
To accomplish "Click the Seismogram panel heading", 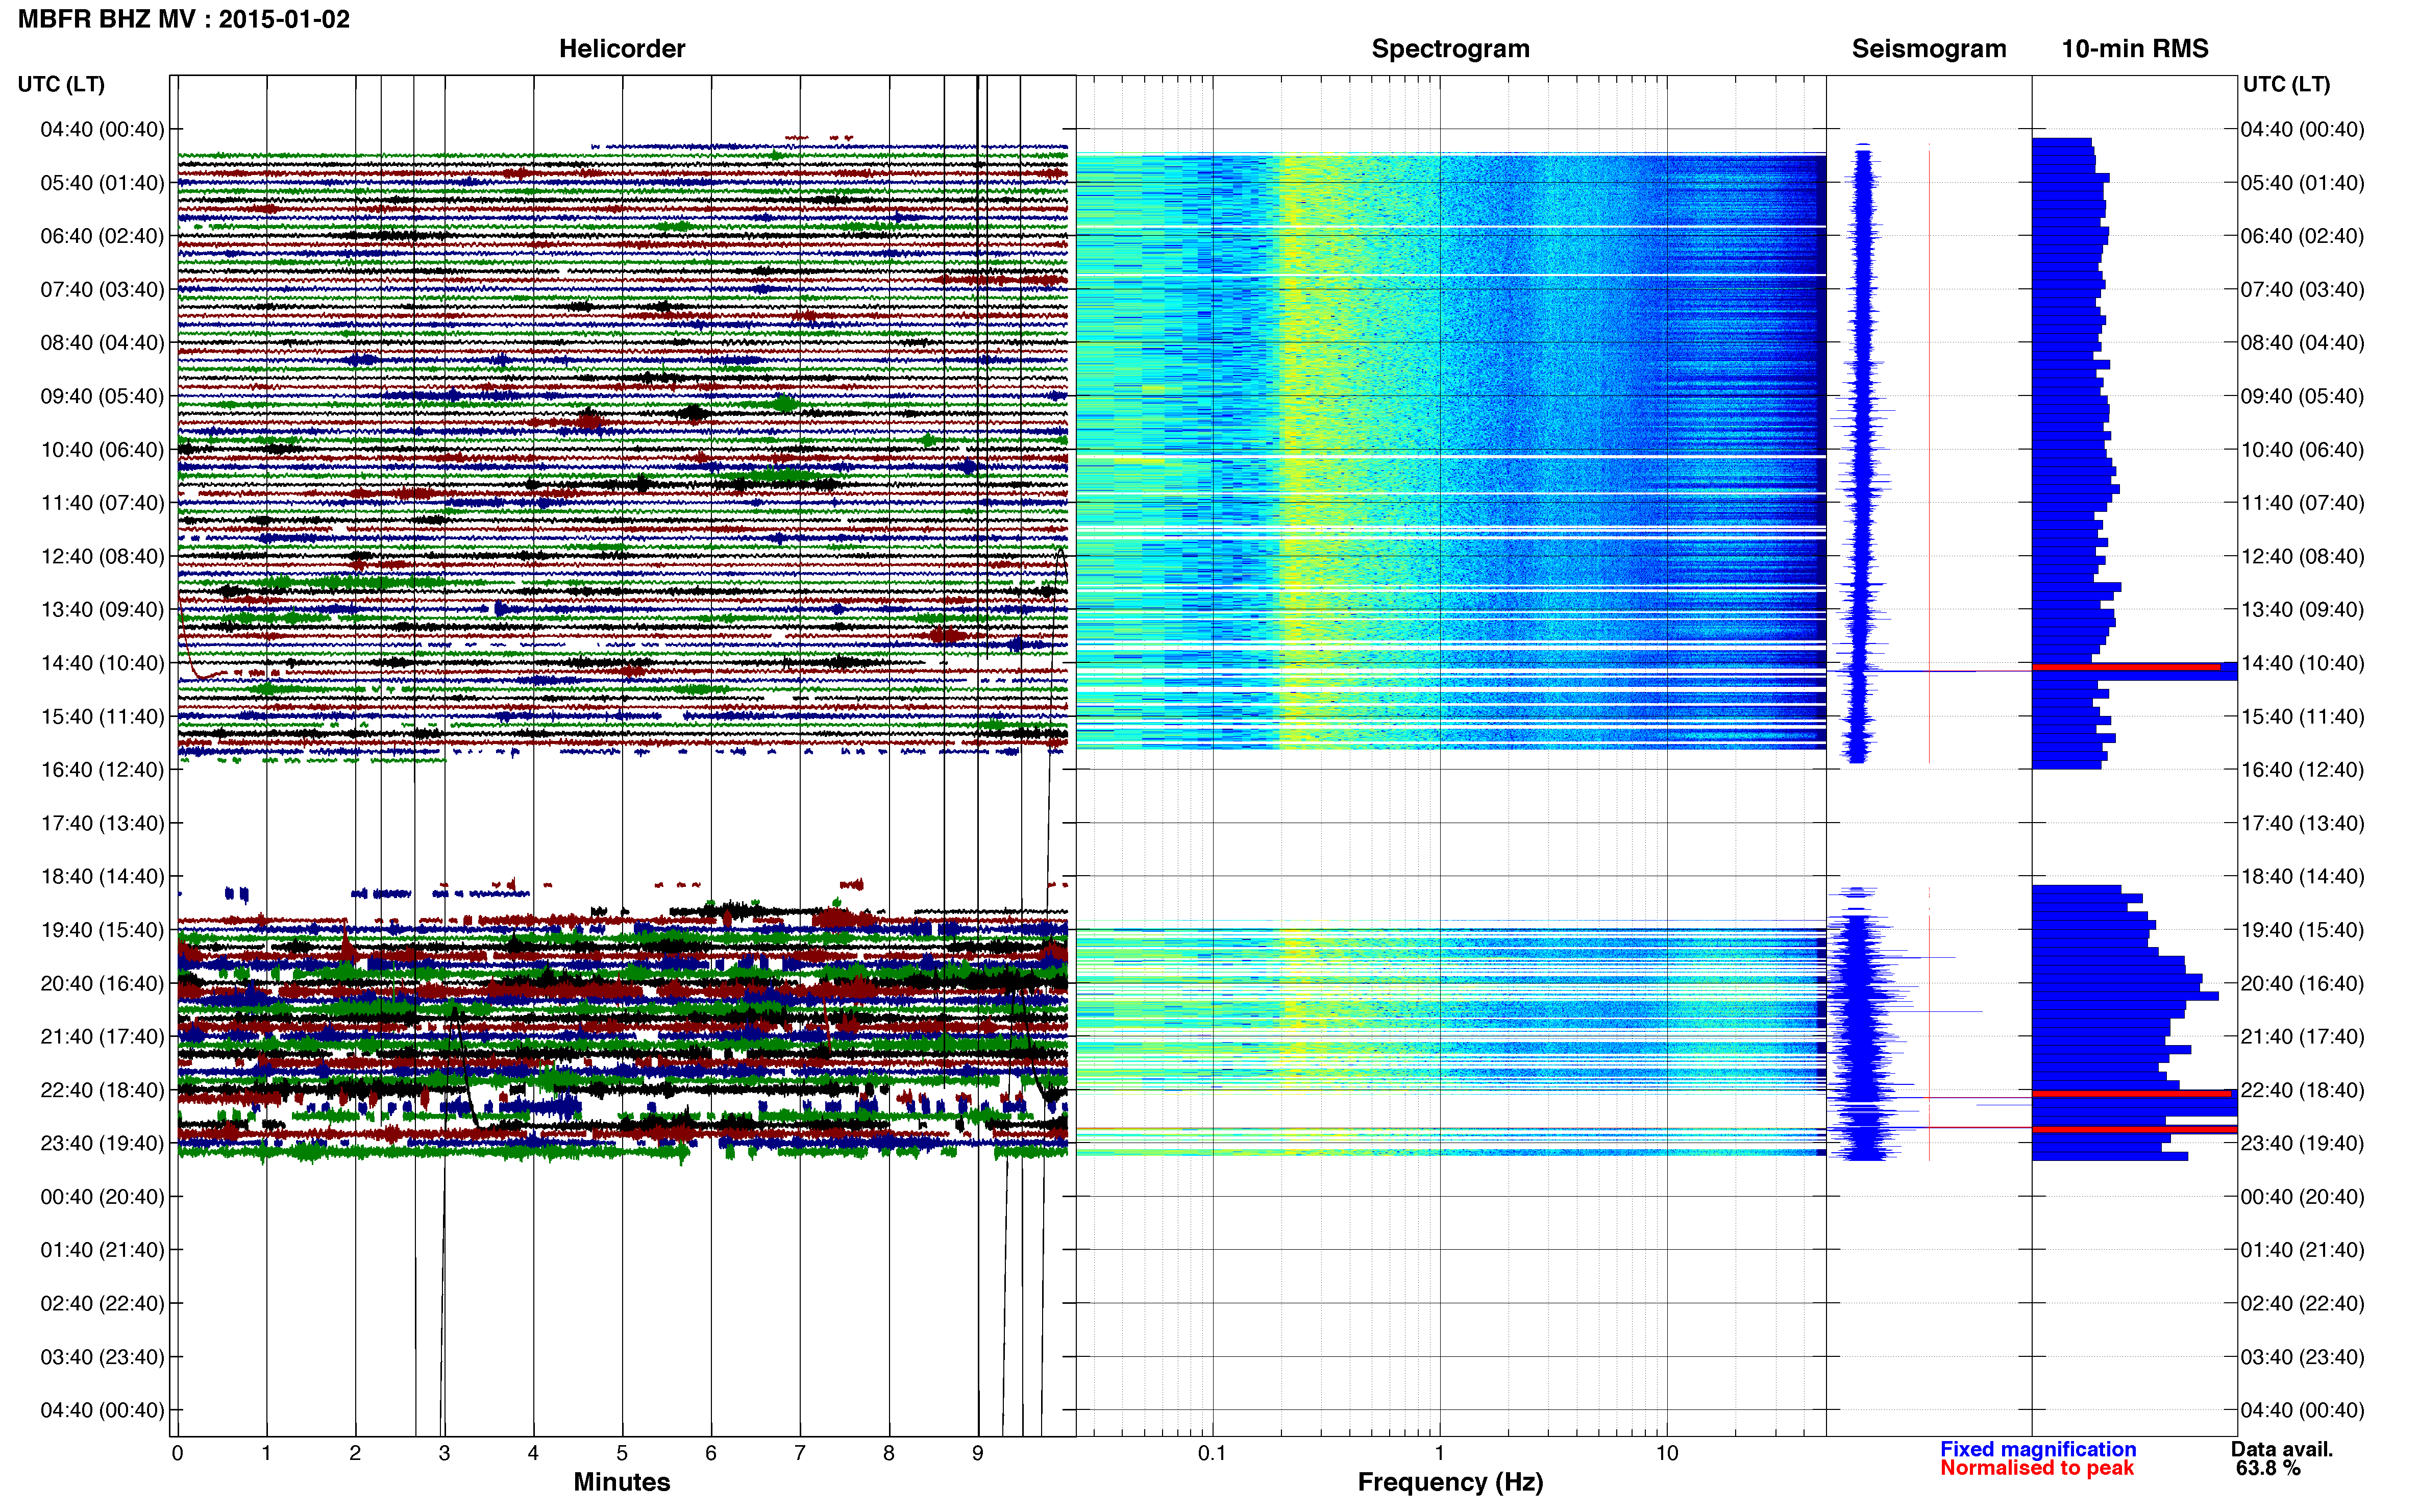I will point(1928,48).
